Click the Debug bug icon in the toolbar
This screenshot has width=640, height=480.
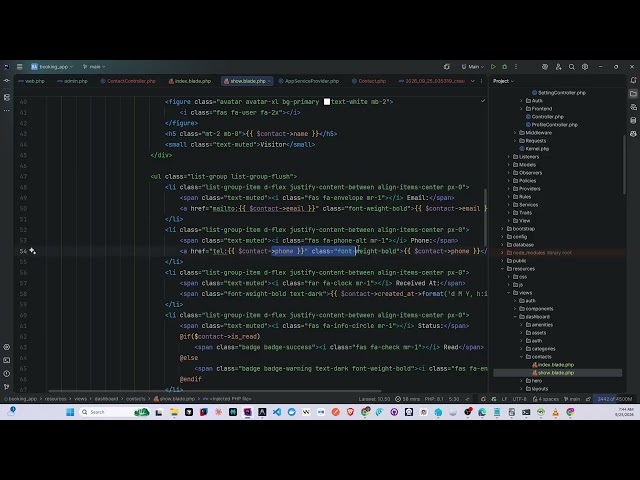pyautogui.click(x=504, y=67)
